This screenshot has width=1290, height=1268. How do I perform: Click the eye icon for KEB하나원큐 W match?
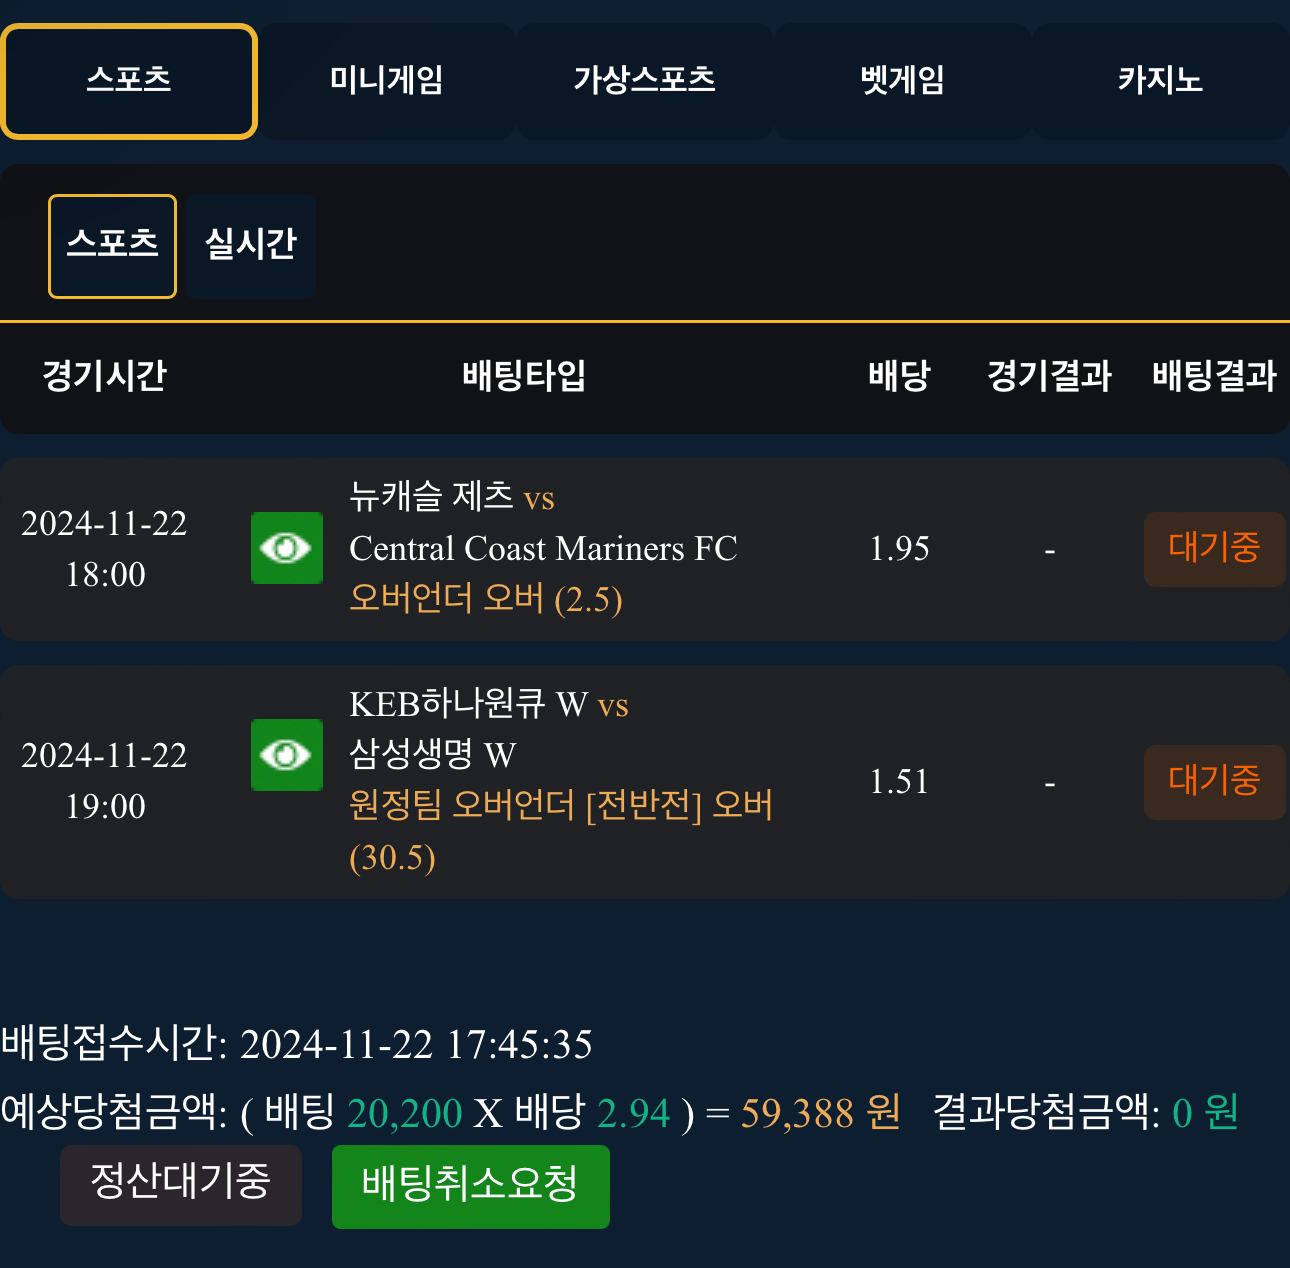[x=287, y=755]
